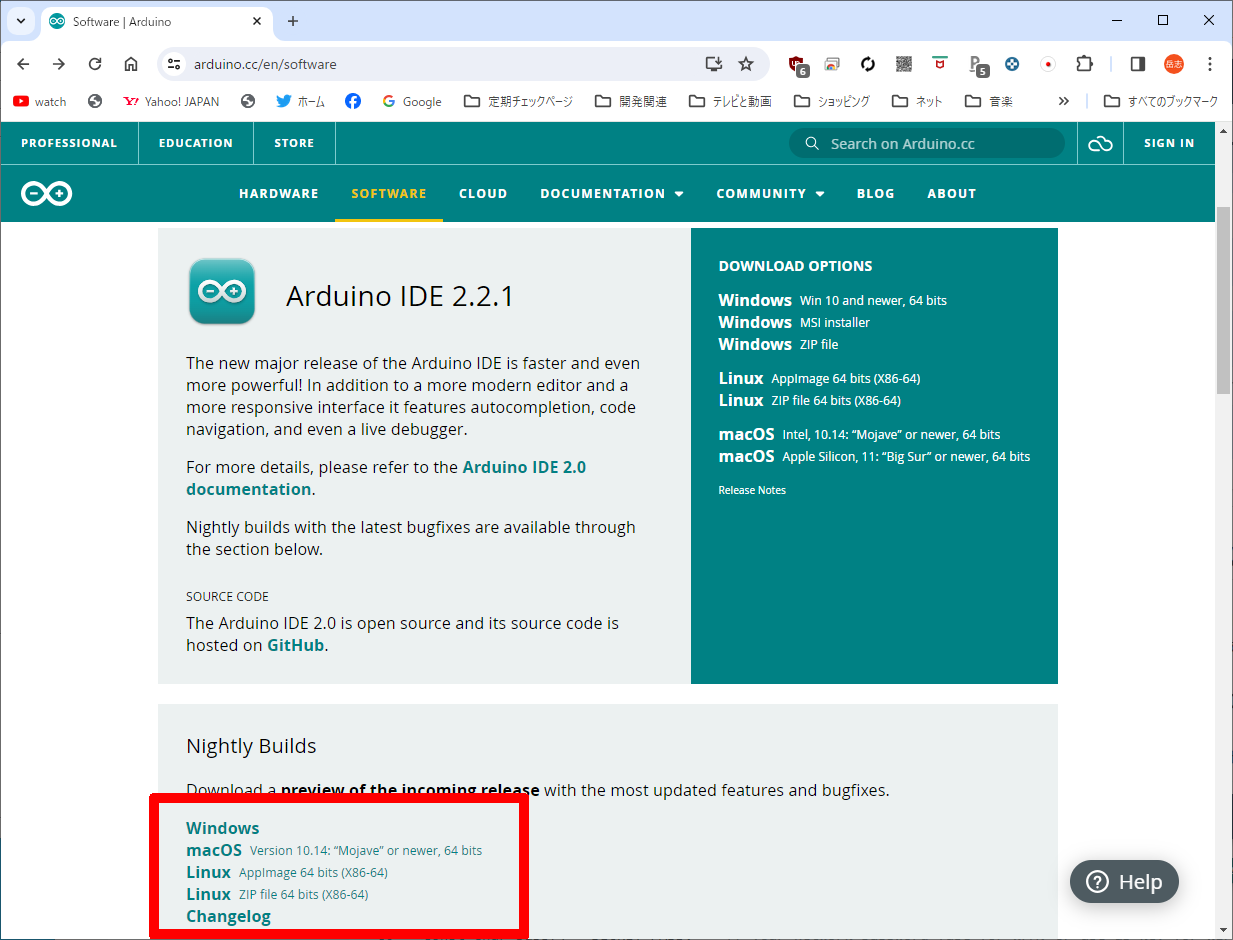Open the browser side panel icon

1137,64
